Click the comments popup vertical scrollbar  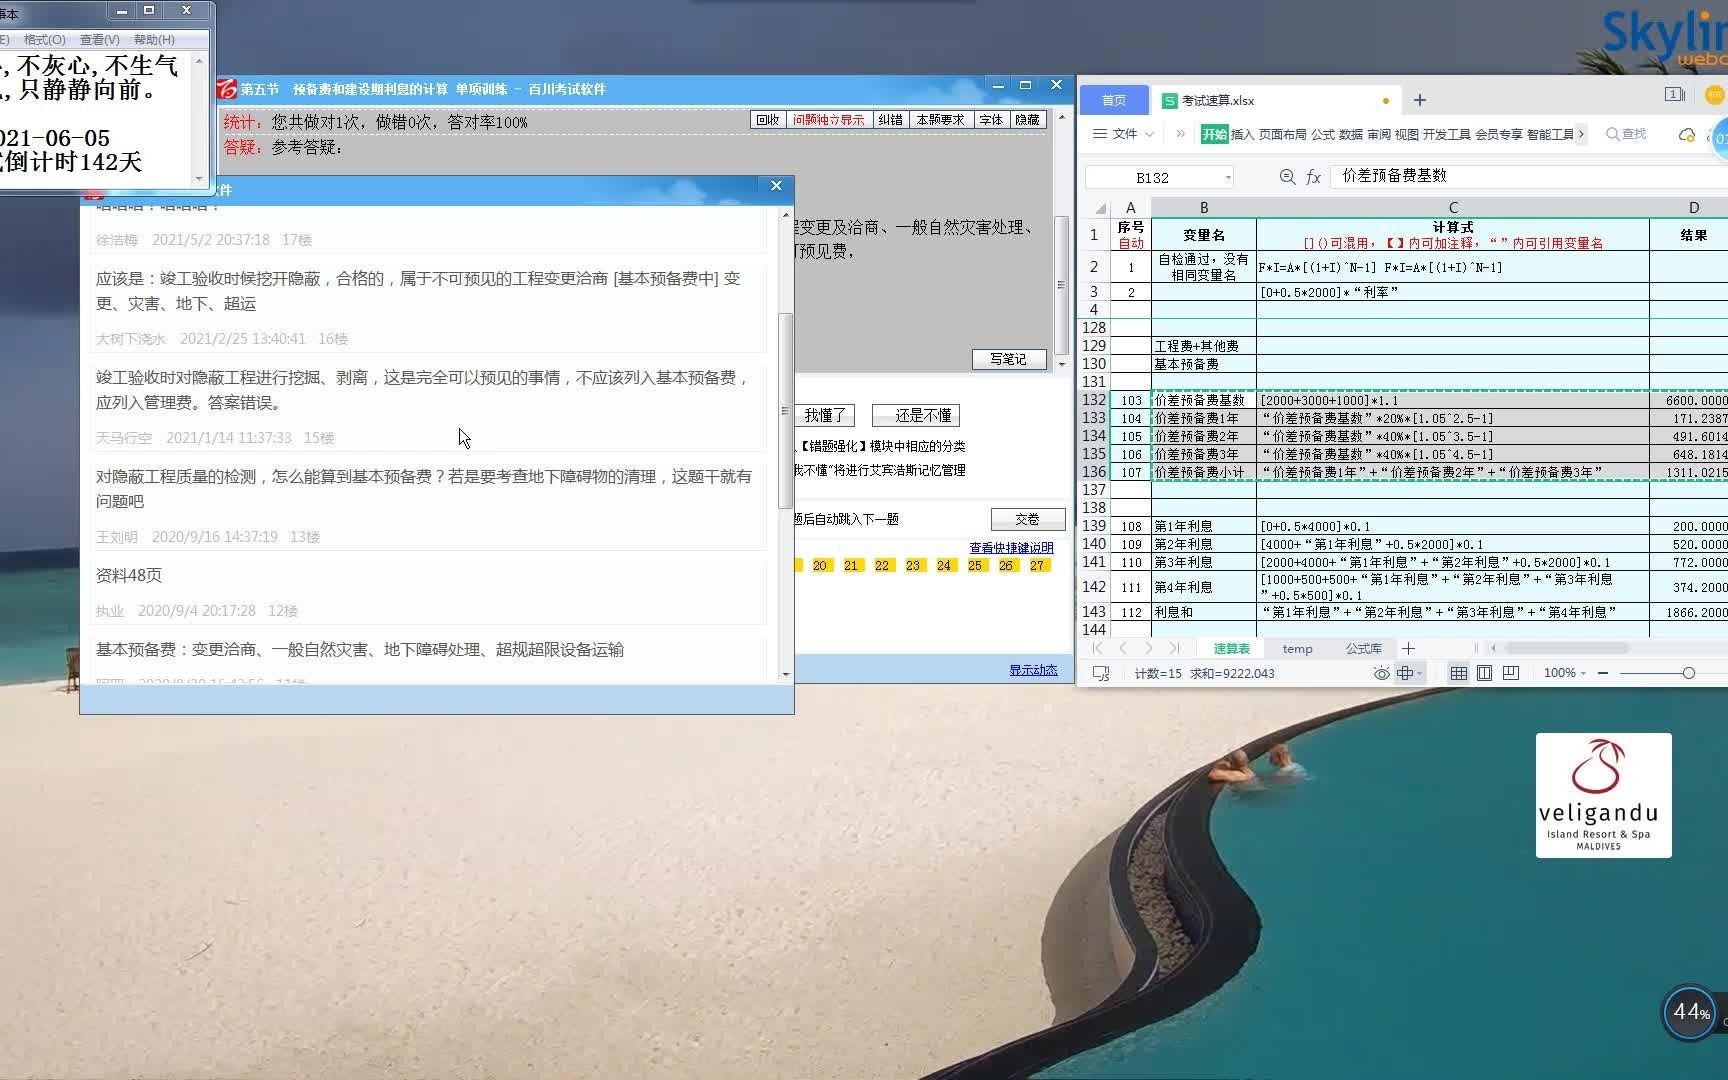(785, 410)
